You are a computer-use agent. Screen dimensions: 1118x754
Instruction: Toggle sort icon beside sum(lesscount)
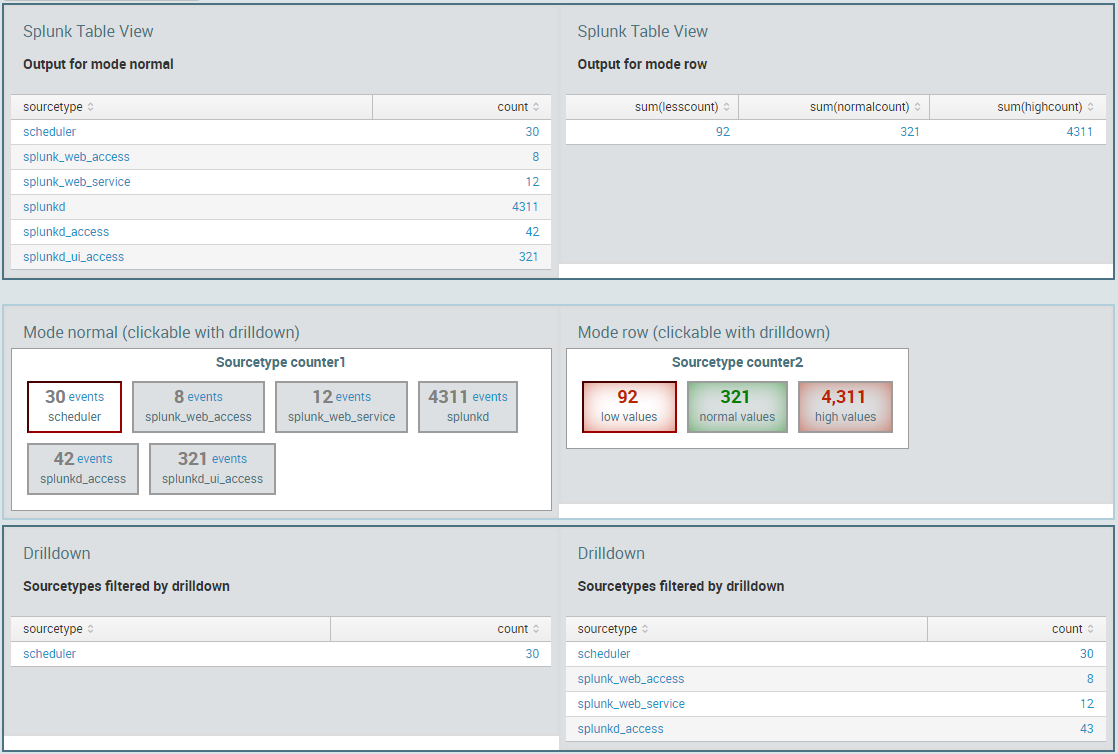click(x=727, y=107)
